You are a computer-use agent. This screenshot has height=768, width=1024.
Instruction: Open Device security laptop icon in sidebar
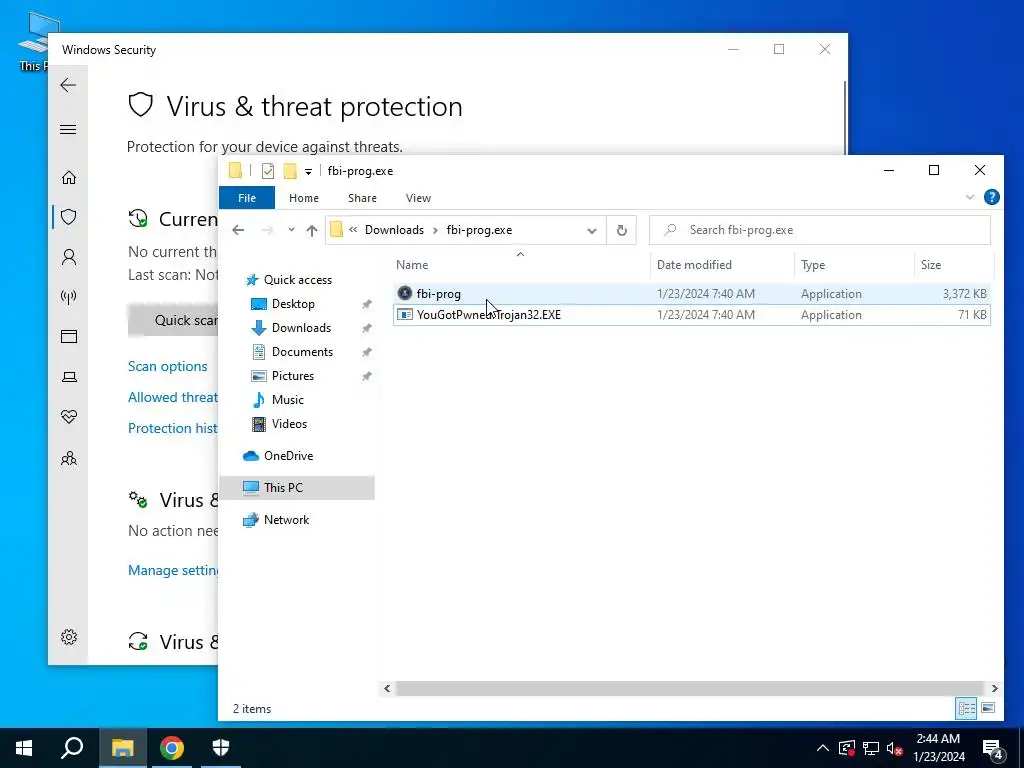[x=69, y=377]
